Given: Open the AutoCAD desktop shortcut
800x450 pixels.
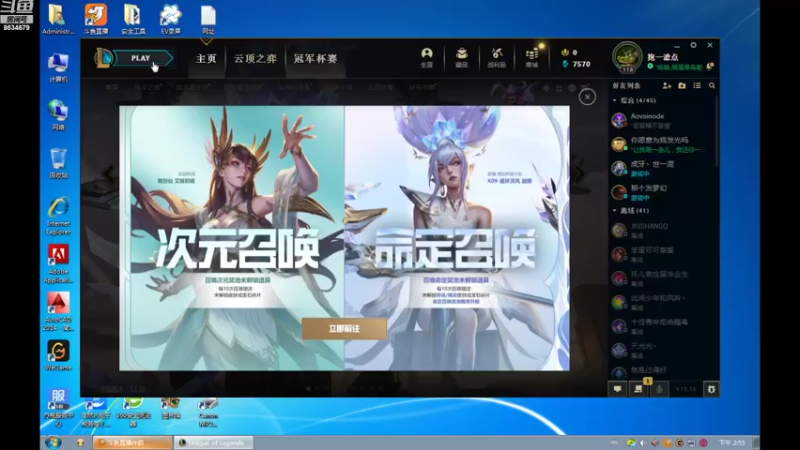Looking at the screenshot, I should pyautogui.click(x=58, y=312).
